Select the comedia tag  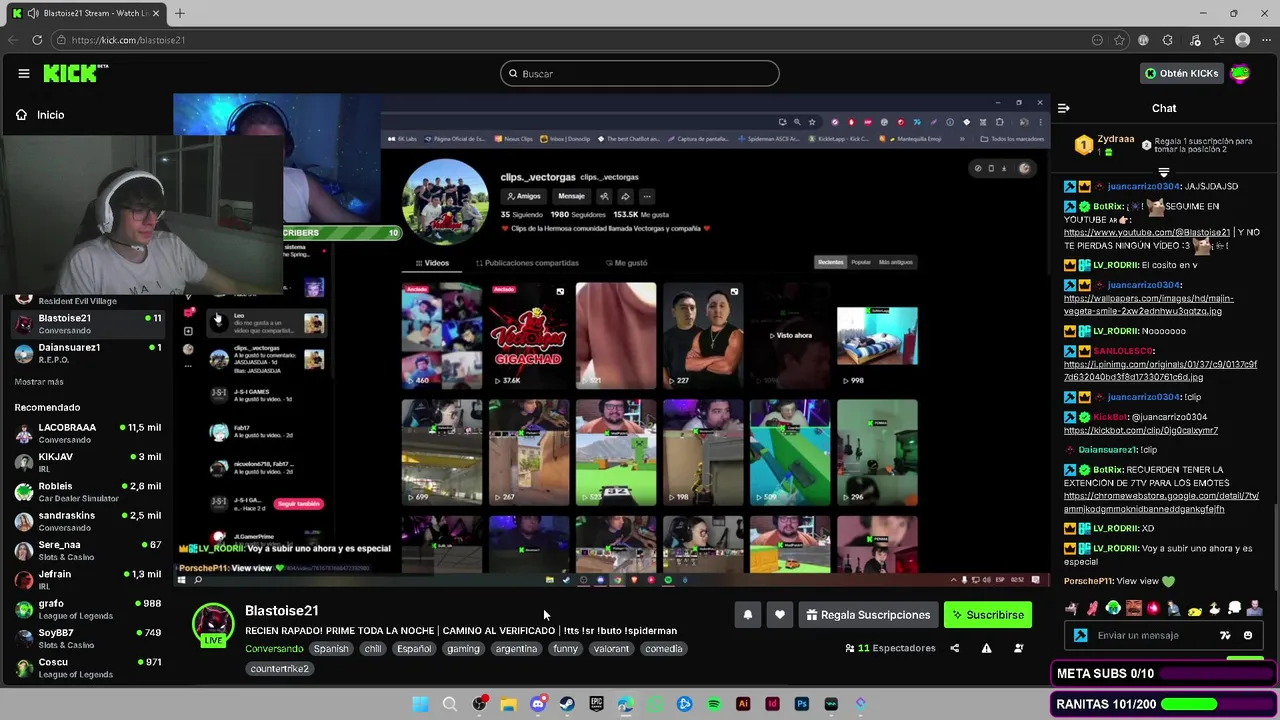pyautogui.click(x=663, y=648)
